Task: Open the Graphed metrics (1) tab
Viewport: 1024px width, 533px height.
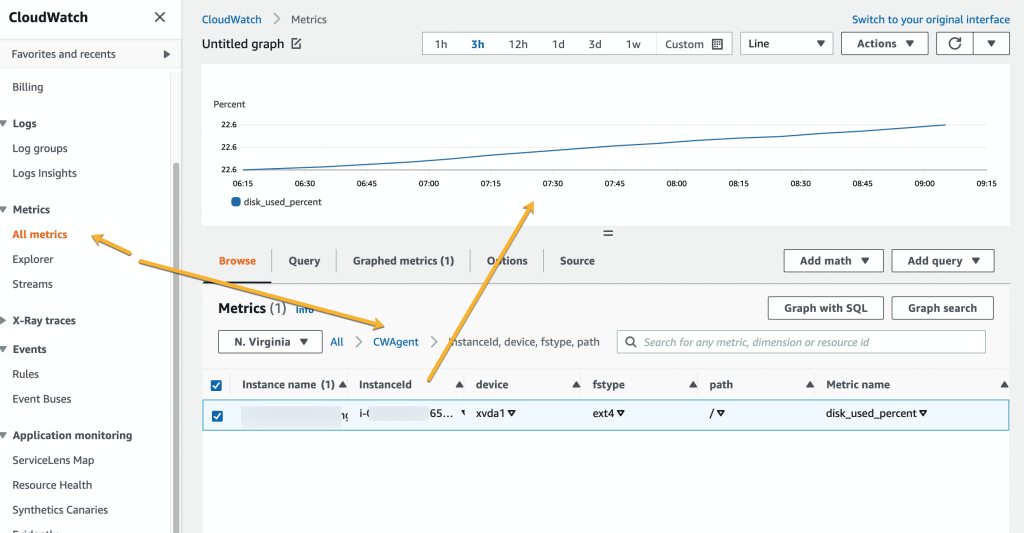Action: (403, 261)
